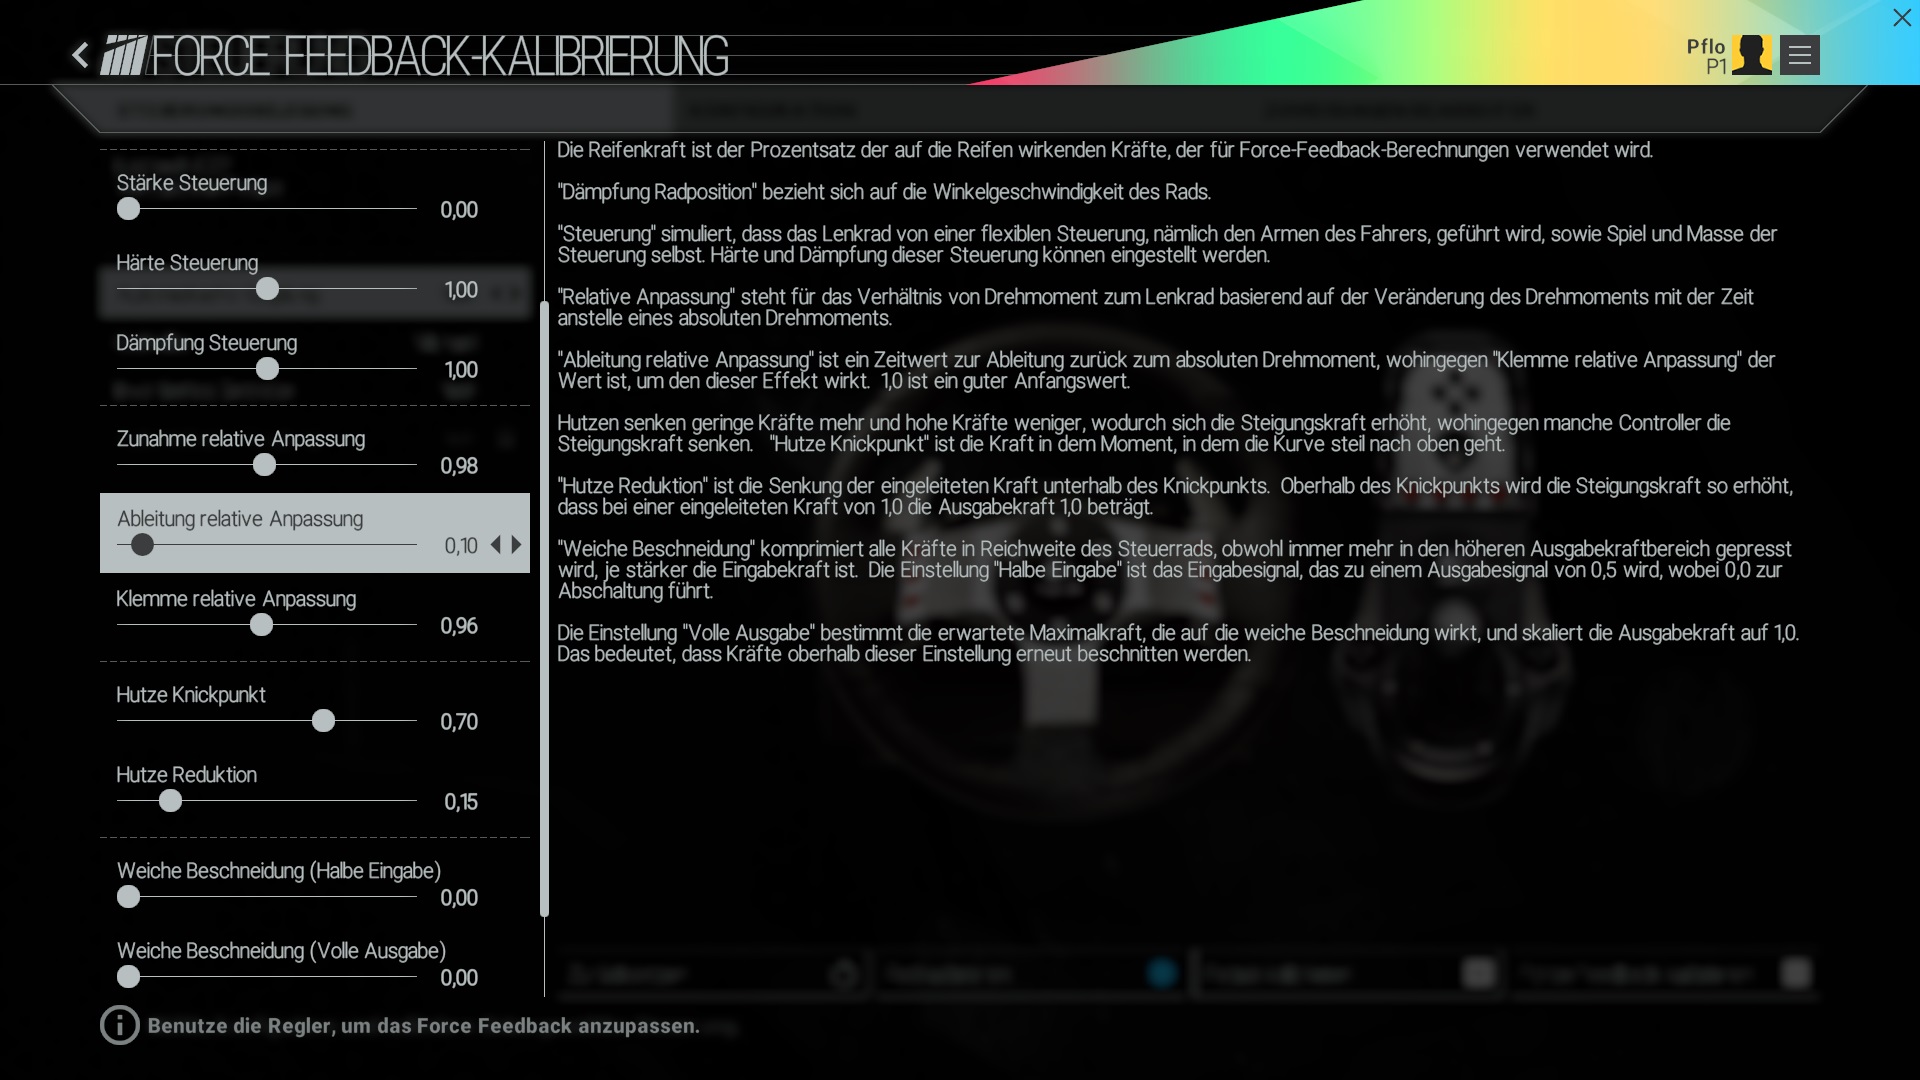Open the Pflo profile avatar

point(1751,55)
